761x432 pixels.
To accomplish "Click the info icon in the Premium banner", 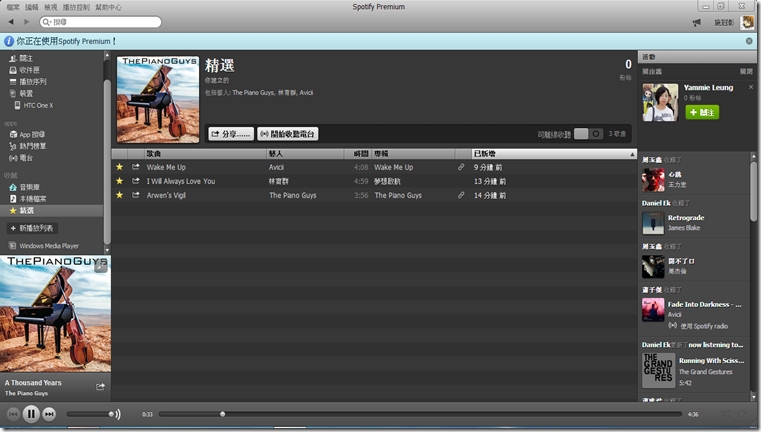I will coord(9,41).
